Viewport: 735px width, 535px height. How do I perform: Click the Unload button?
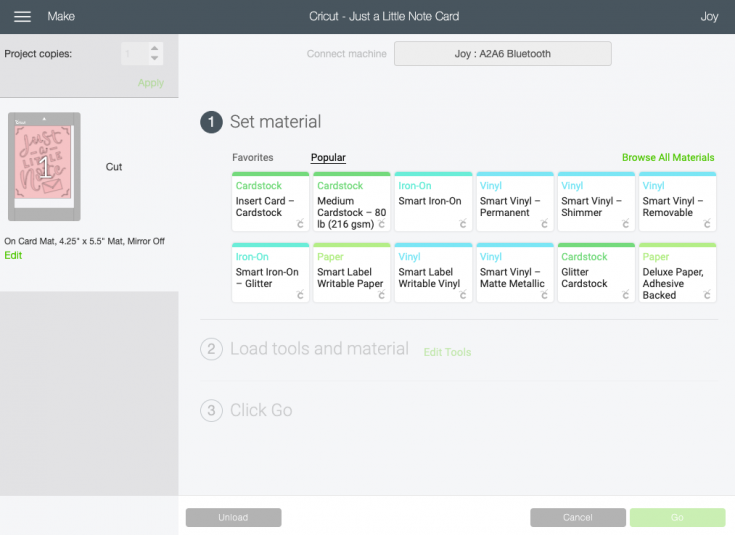(233, 517)
